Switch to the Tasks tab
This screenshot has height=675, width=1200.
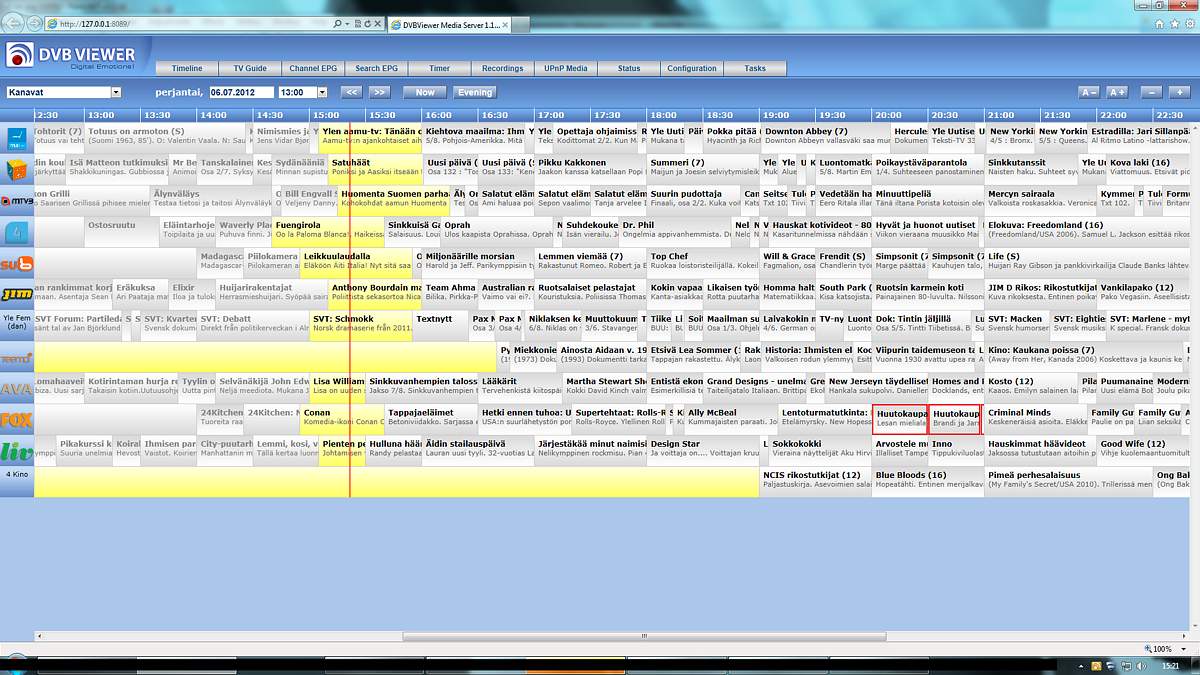click(x=755, y=68)
